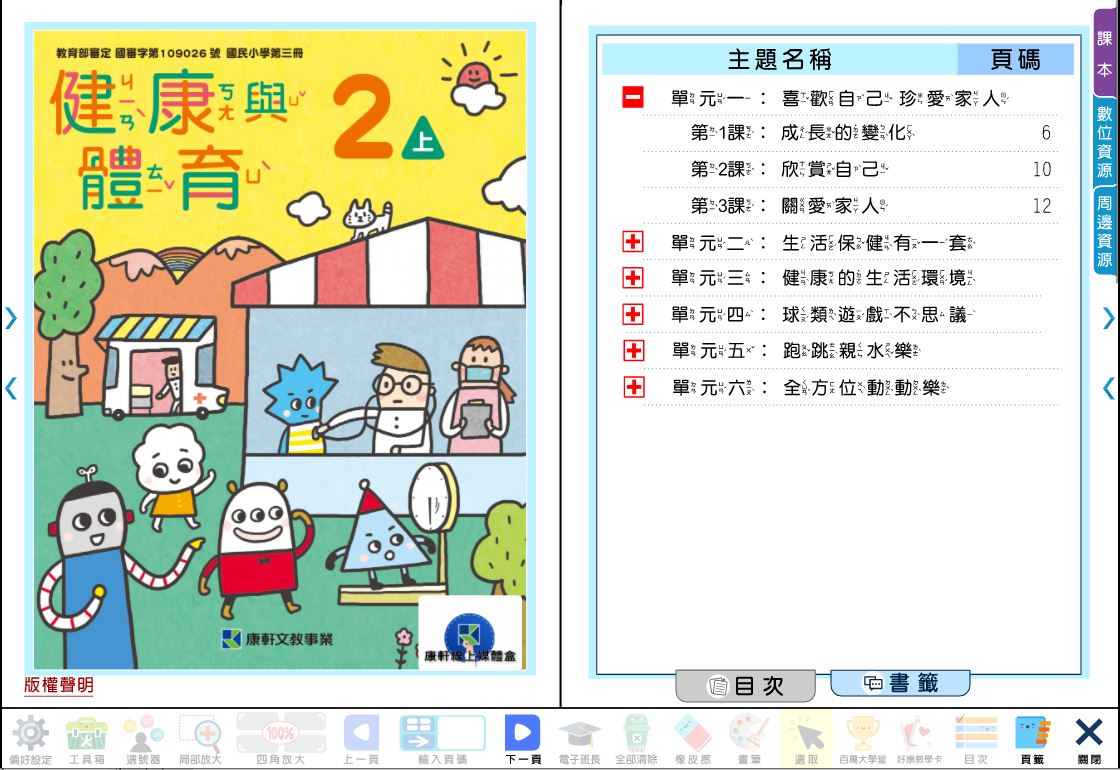Click 全部清除 trash can icon
Screen dimensions: 1120x770
636,739
